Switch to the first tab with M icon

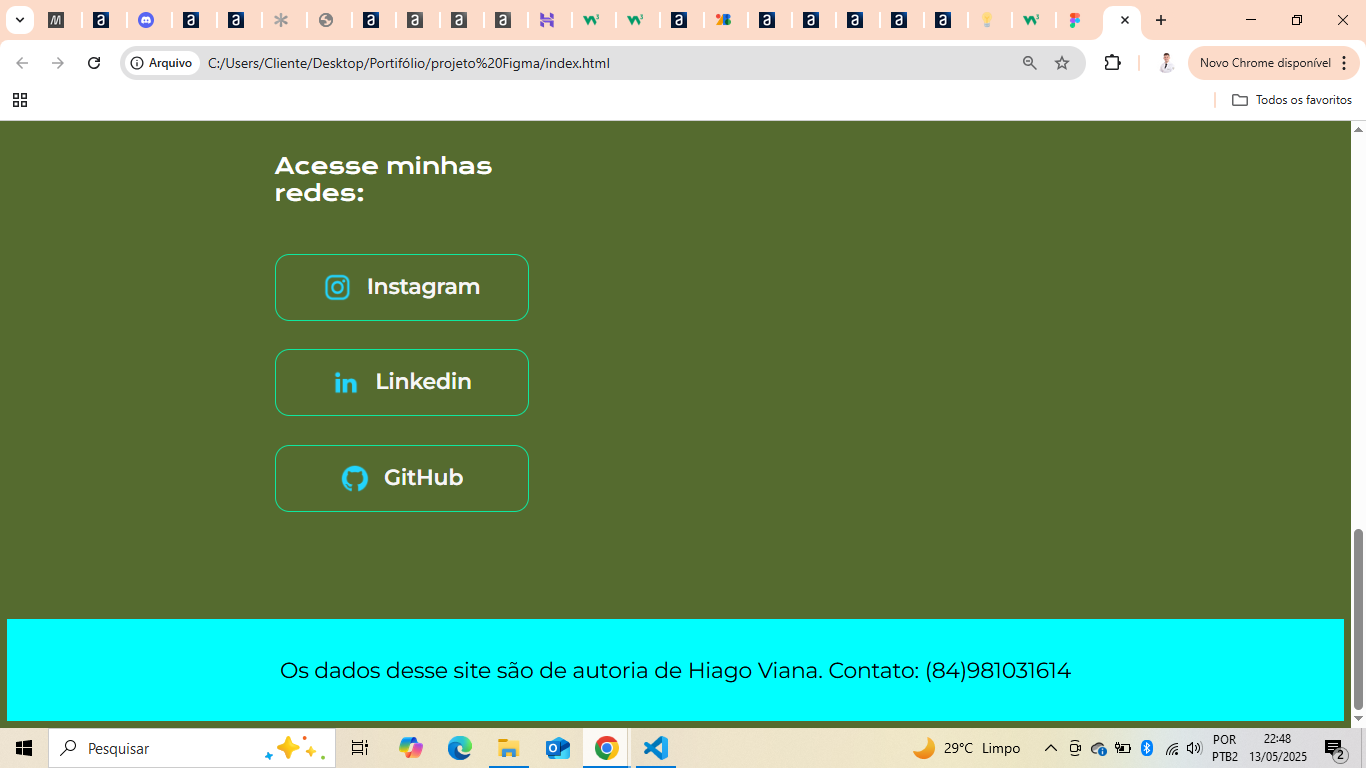57,20
